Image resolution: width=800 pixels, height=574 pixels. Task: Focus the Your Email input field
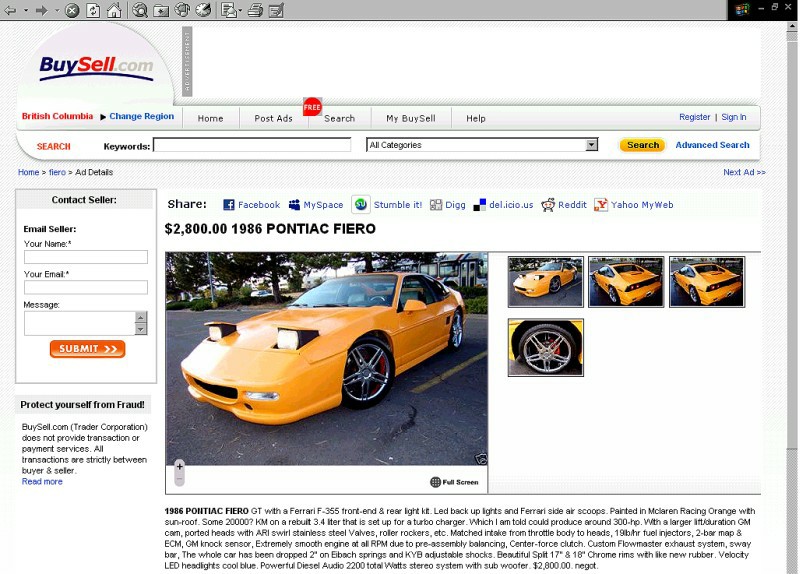86,287
